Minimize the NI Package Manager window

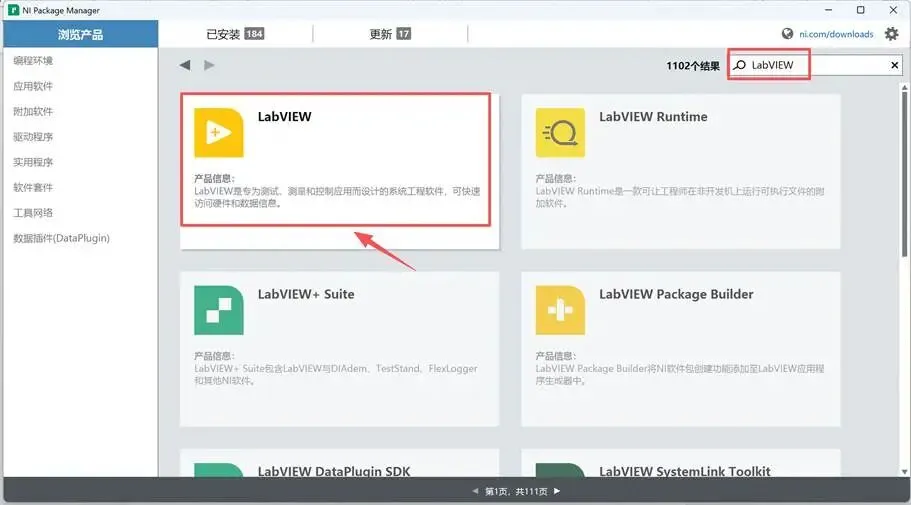point(828,10)
